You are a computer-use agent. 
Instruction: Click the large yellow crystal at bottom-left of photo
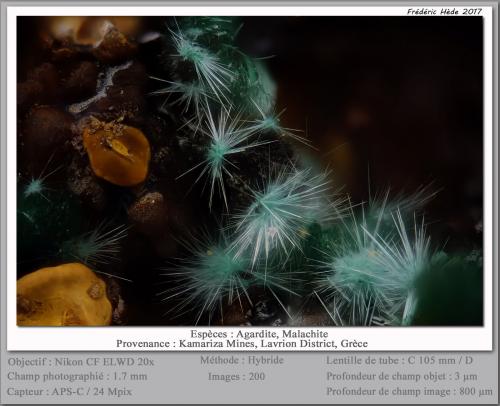[x=64, y=295]
